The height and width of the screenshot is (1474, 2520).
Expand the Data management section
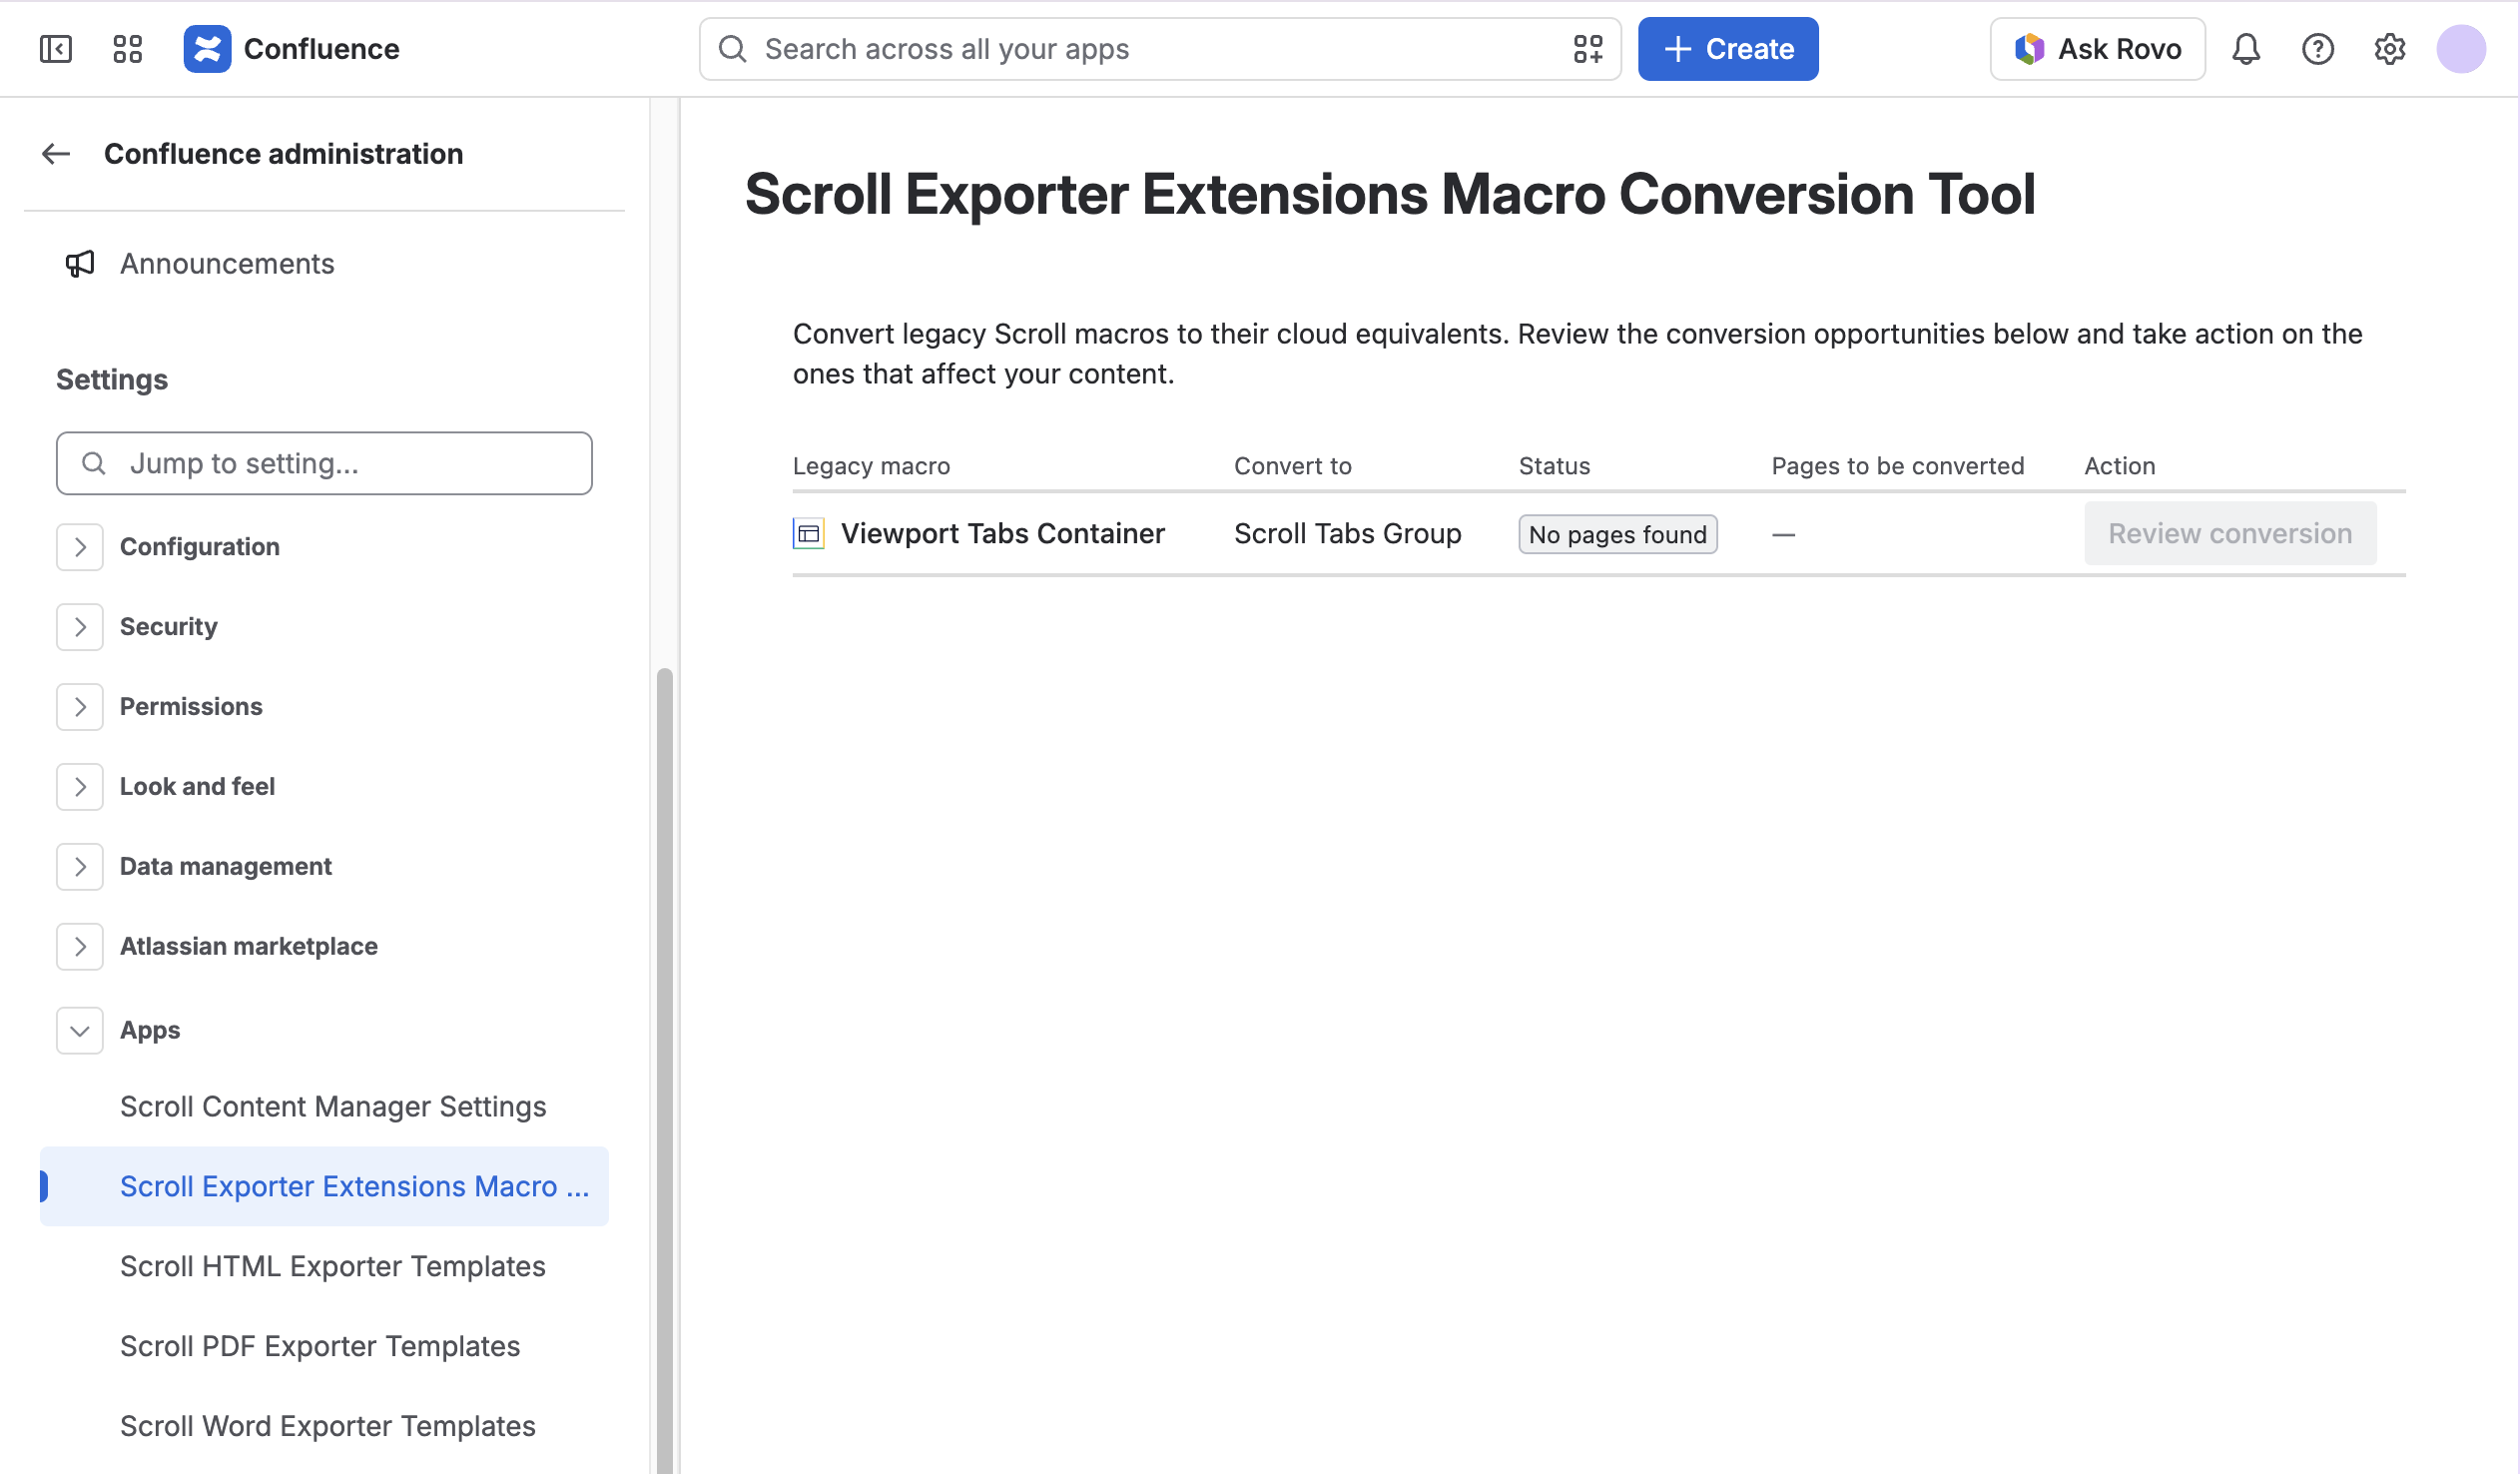pos(80,867)
